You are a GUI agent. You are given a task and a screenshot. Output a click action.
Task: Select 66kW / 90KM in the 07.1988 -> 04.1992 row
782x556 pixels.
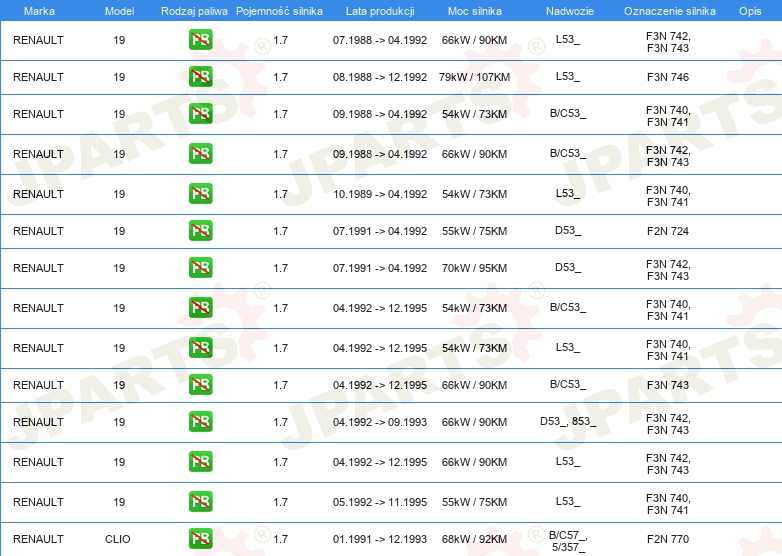pyautogui.click(x=474, y=40)
